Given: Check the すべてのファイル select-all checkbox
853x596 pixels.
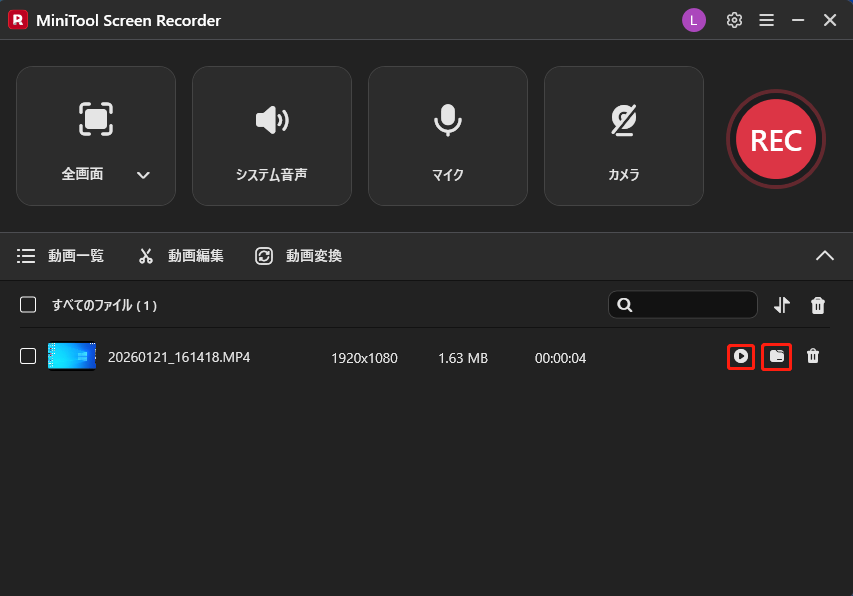Looking at the screenshot, I should 27,305.
